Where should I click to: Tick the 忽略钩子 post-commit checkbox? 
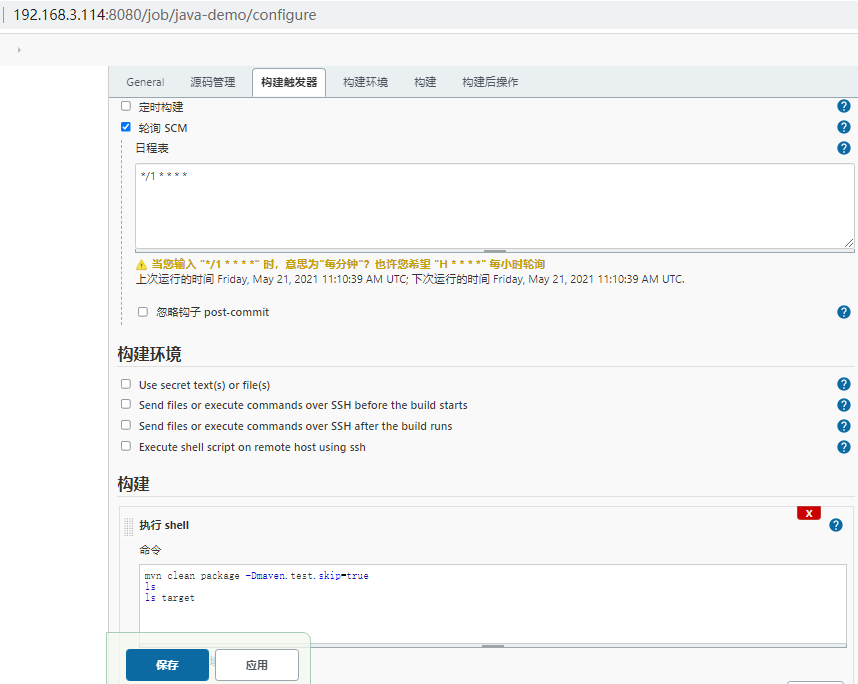click(143, 312)
